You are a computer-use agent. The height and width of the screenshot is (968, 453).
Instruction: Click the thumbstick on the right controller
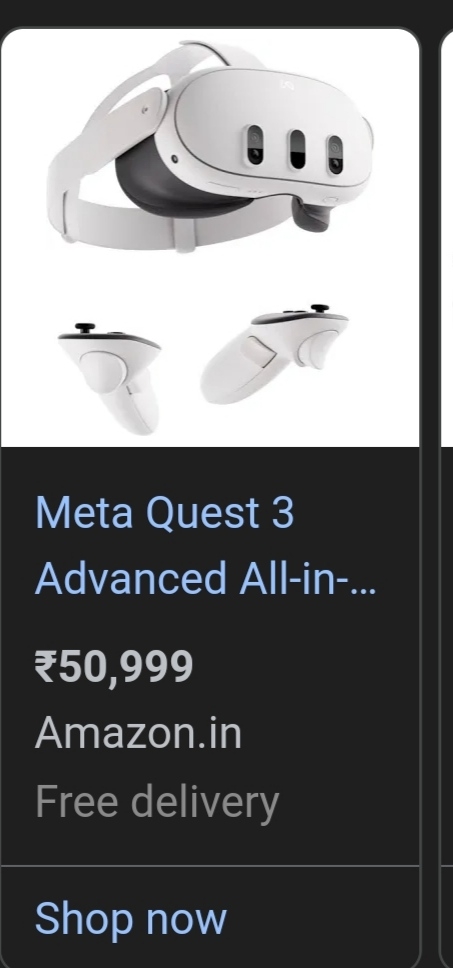pyautogui.click(x=319, y=307)
